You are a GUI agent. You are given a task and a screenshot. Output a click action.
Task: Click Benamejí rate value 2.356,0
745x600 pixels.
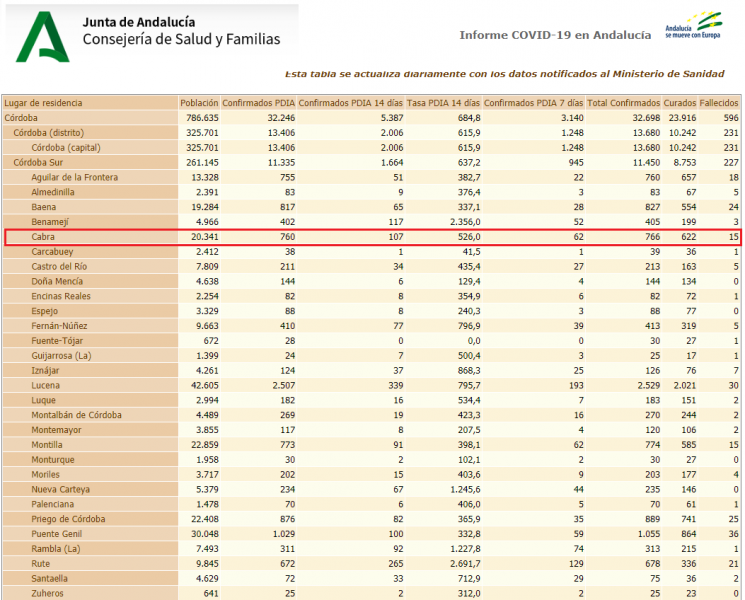[x=464, y=222]
